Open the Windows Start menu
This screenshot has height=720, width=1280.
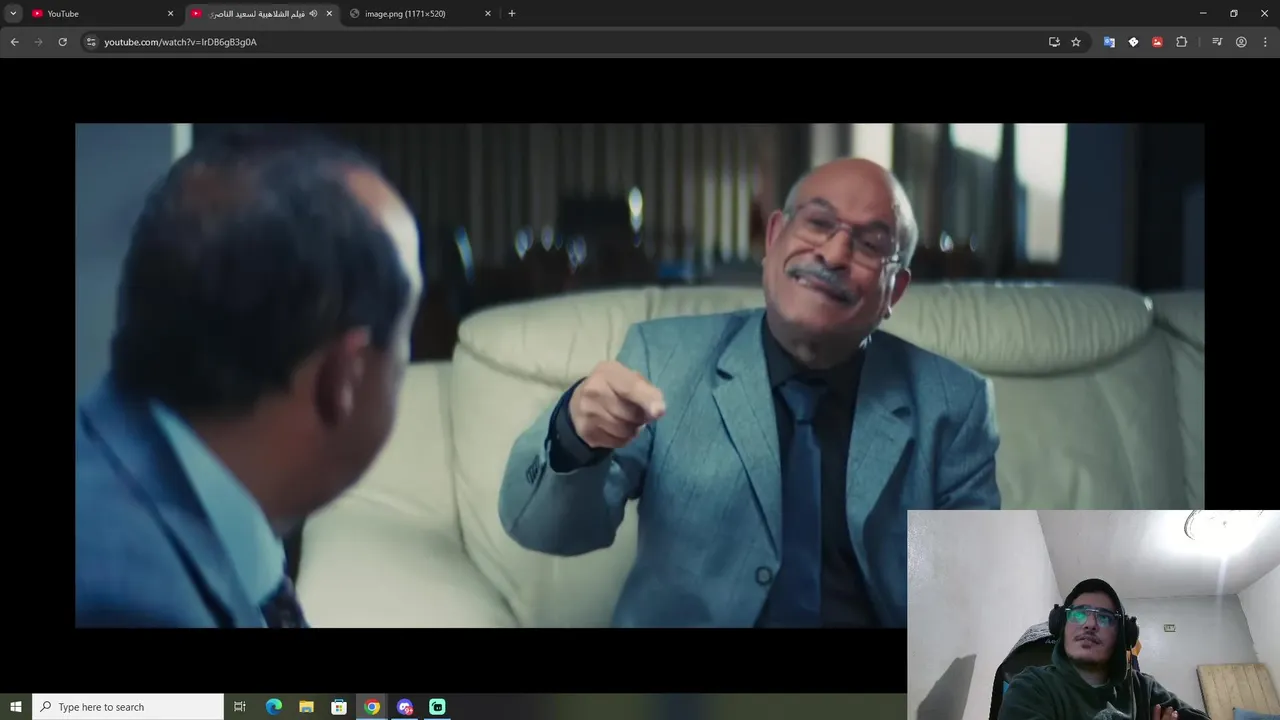[x=16, y=707]
